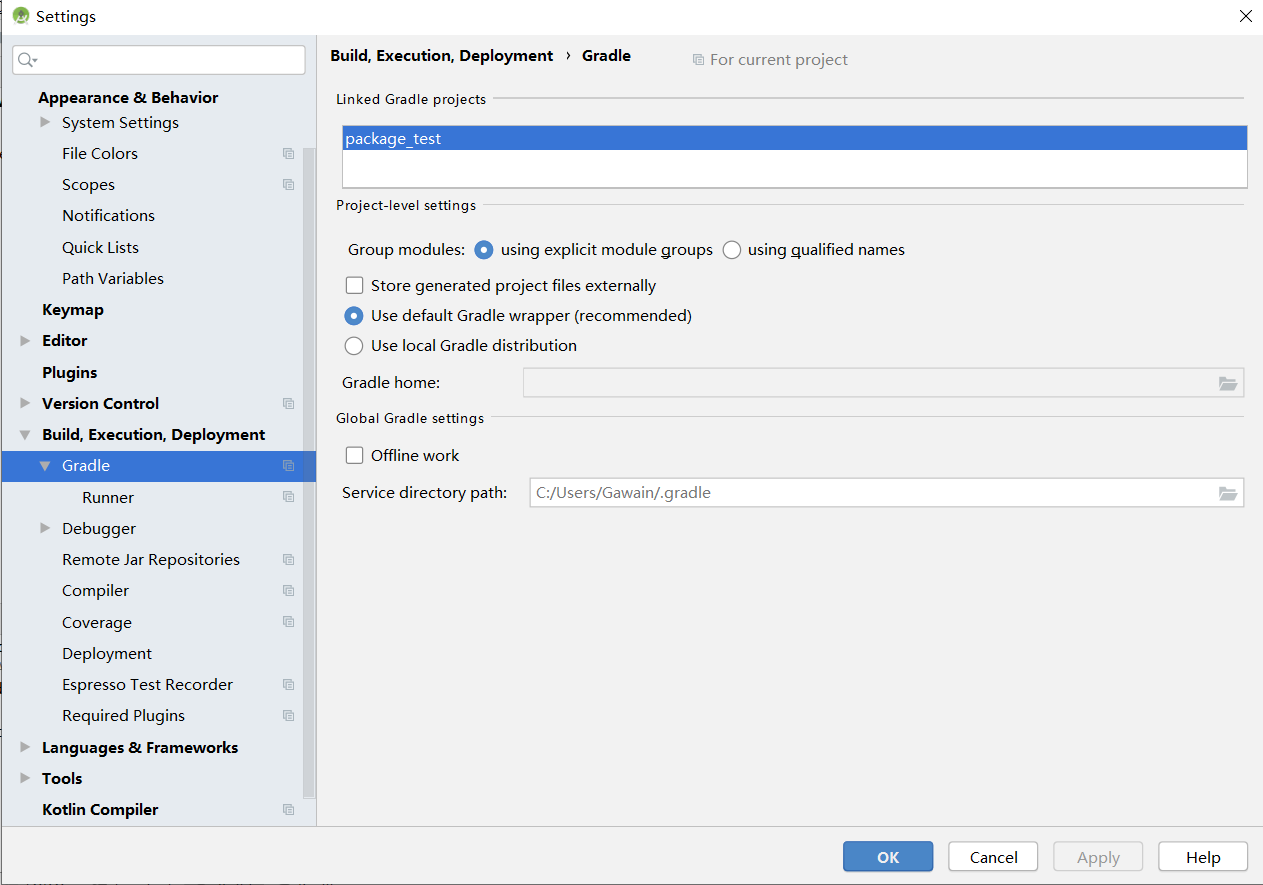The image size is (1263, 885).
Task: Enable Offline work checkbox
Action: (x=354, y=456)
